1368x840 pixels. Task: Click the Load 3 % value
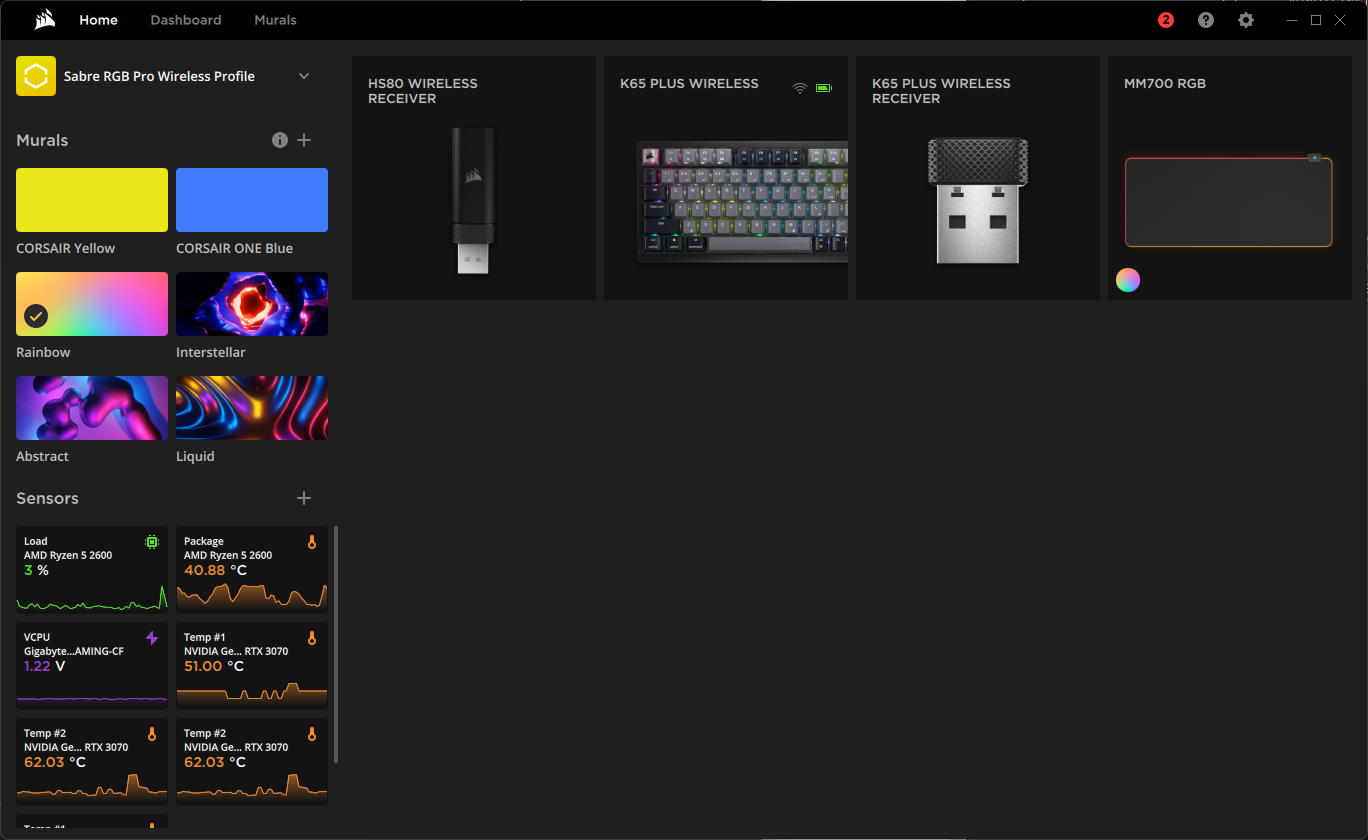pos(36,570)
